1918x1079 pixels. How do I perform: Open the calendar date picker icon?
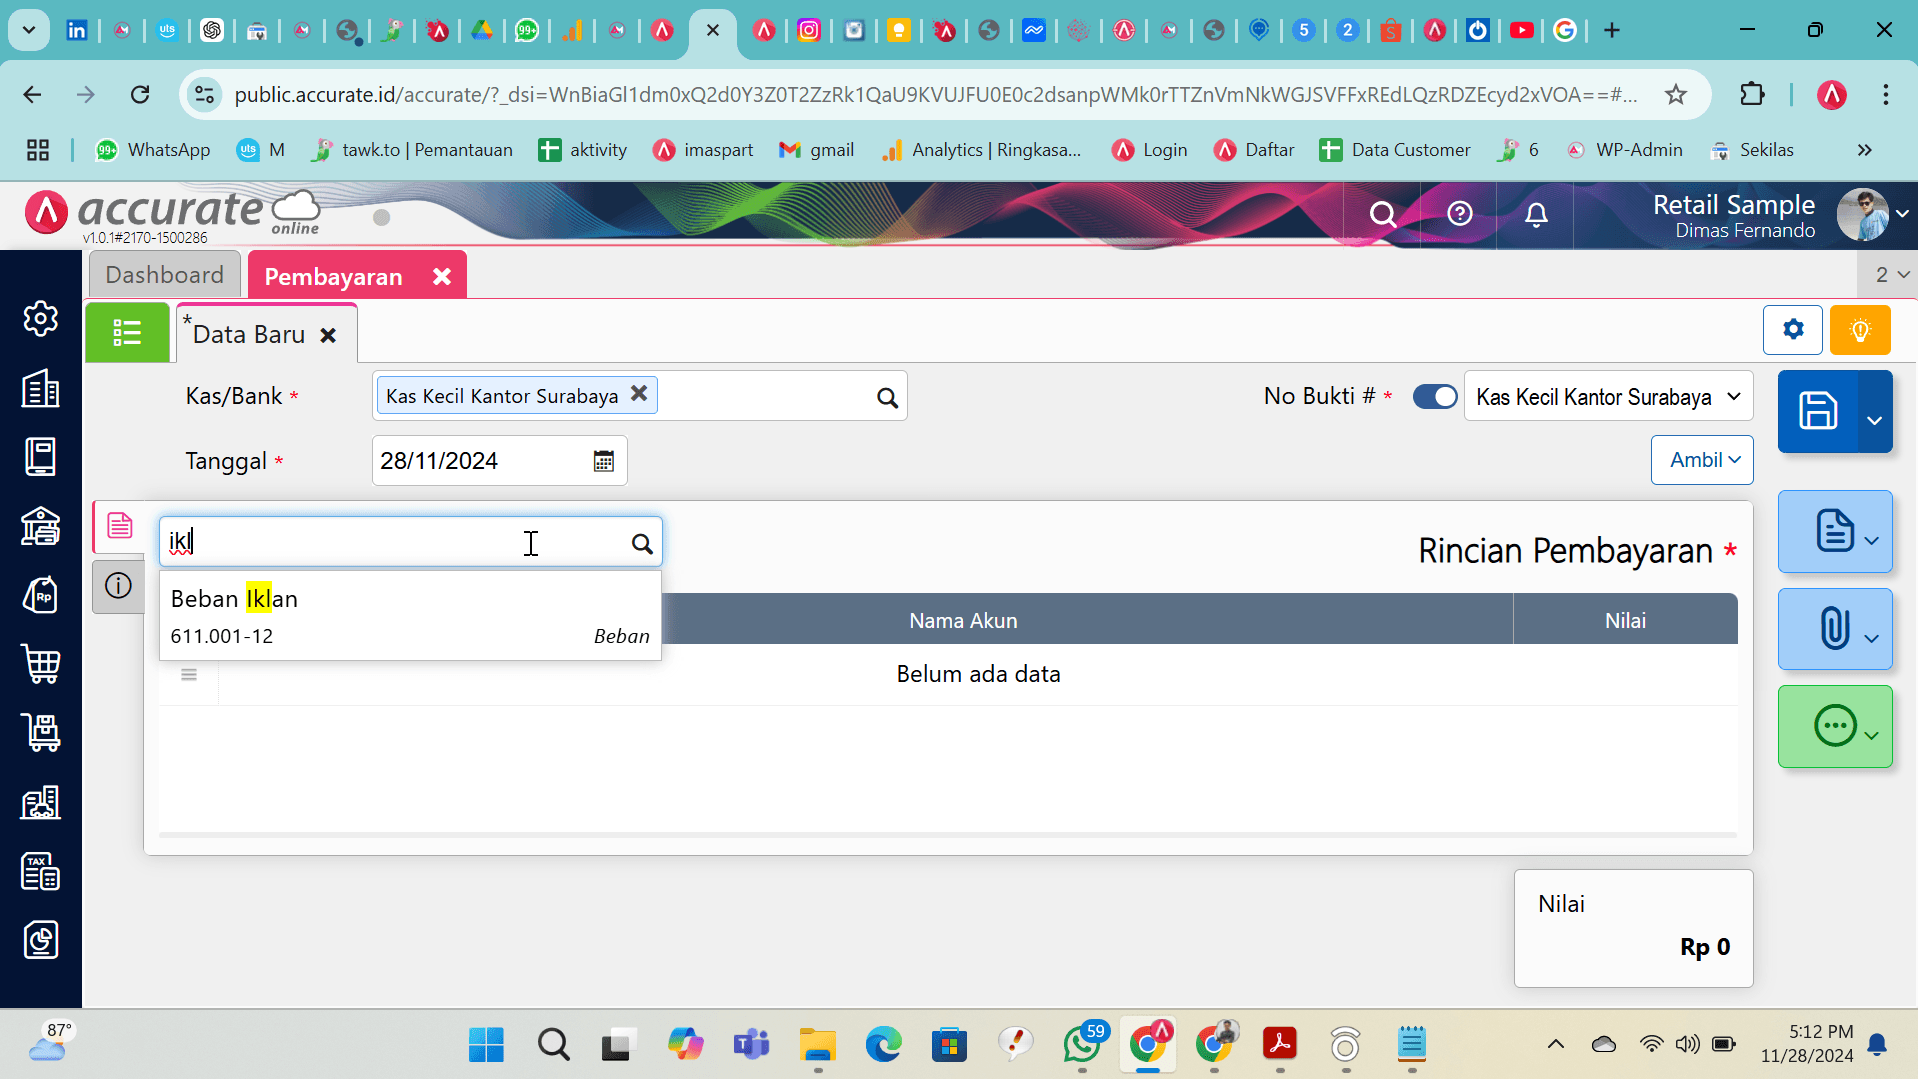(x=603, y=461)
